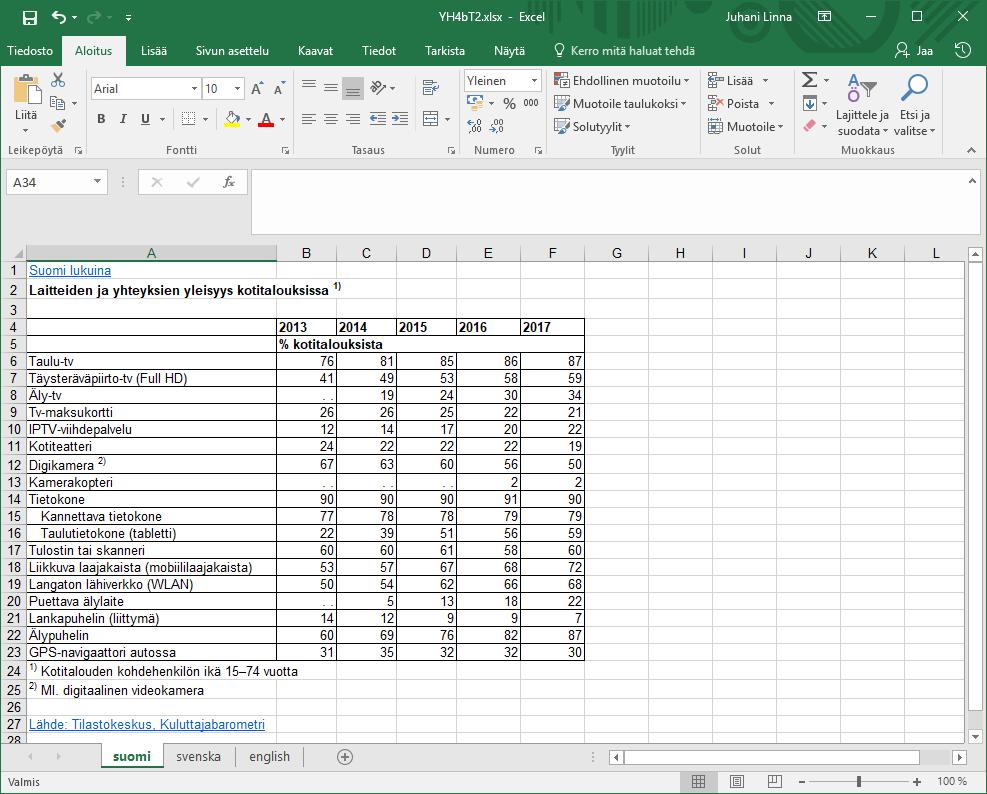Align text right
Image resolution: width=987 pixels, height=794 pixels.
tap(353, 118)
